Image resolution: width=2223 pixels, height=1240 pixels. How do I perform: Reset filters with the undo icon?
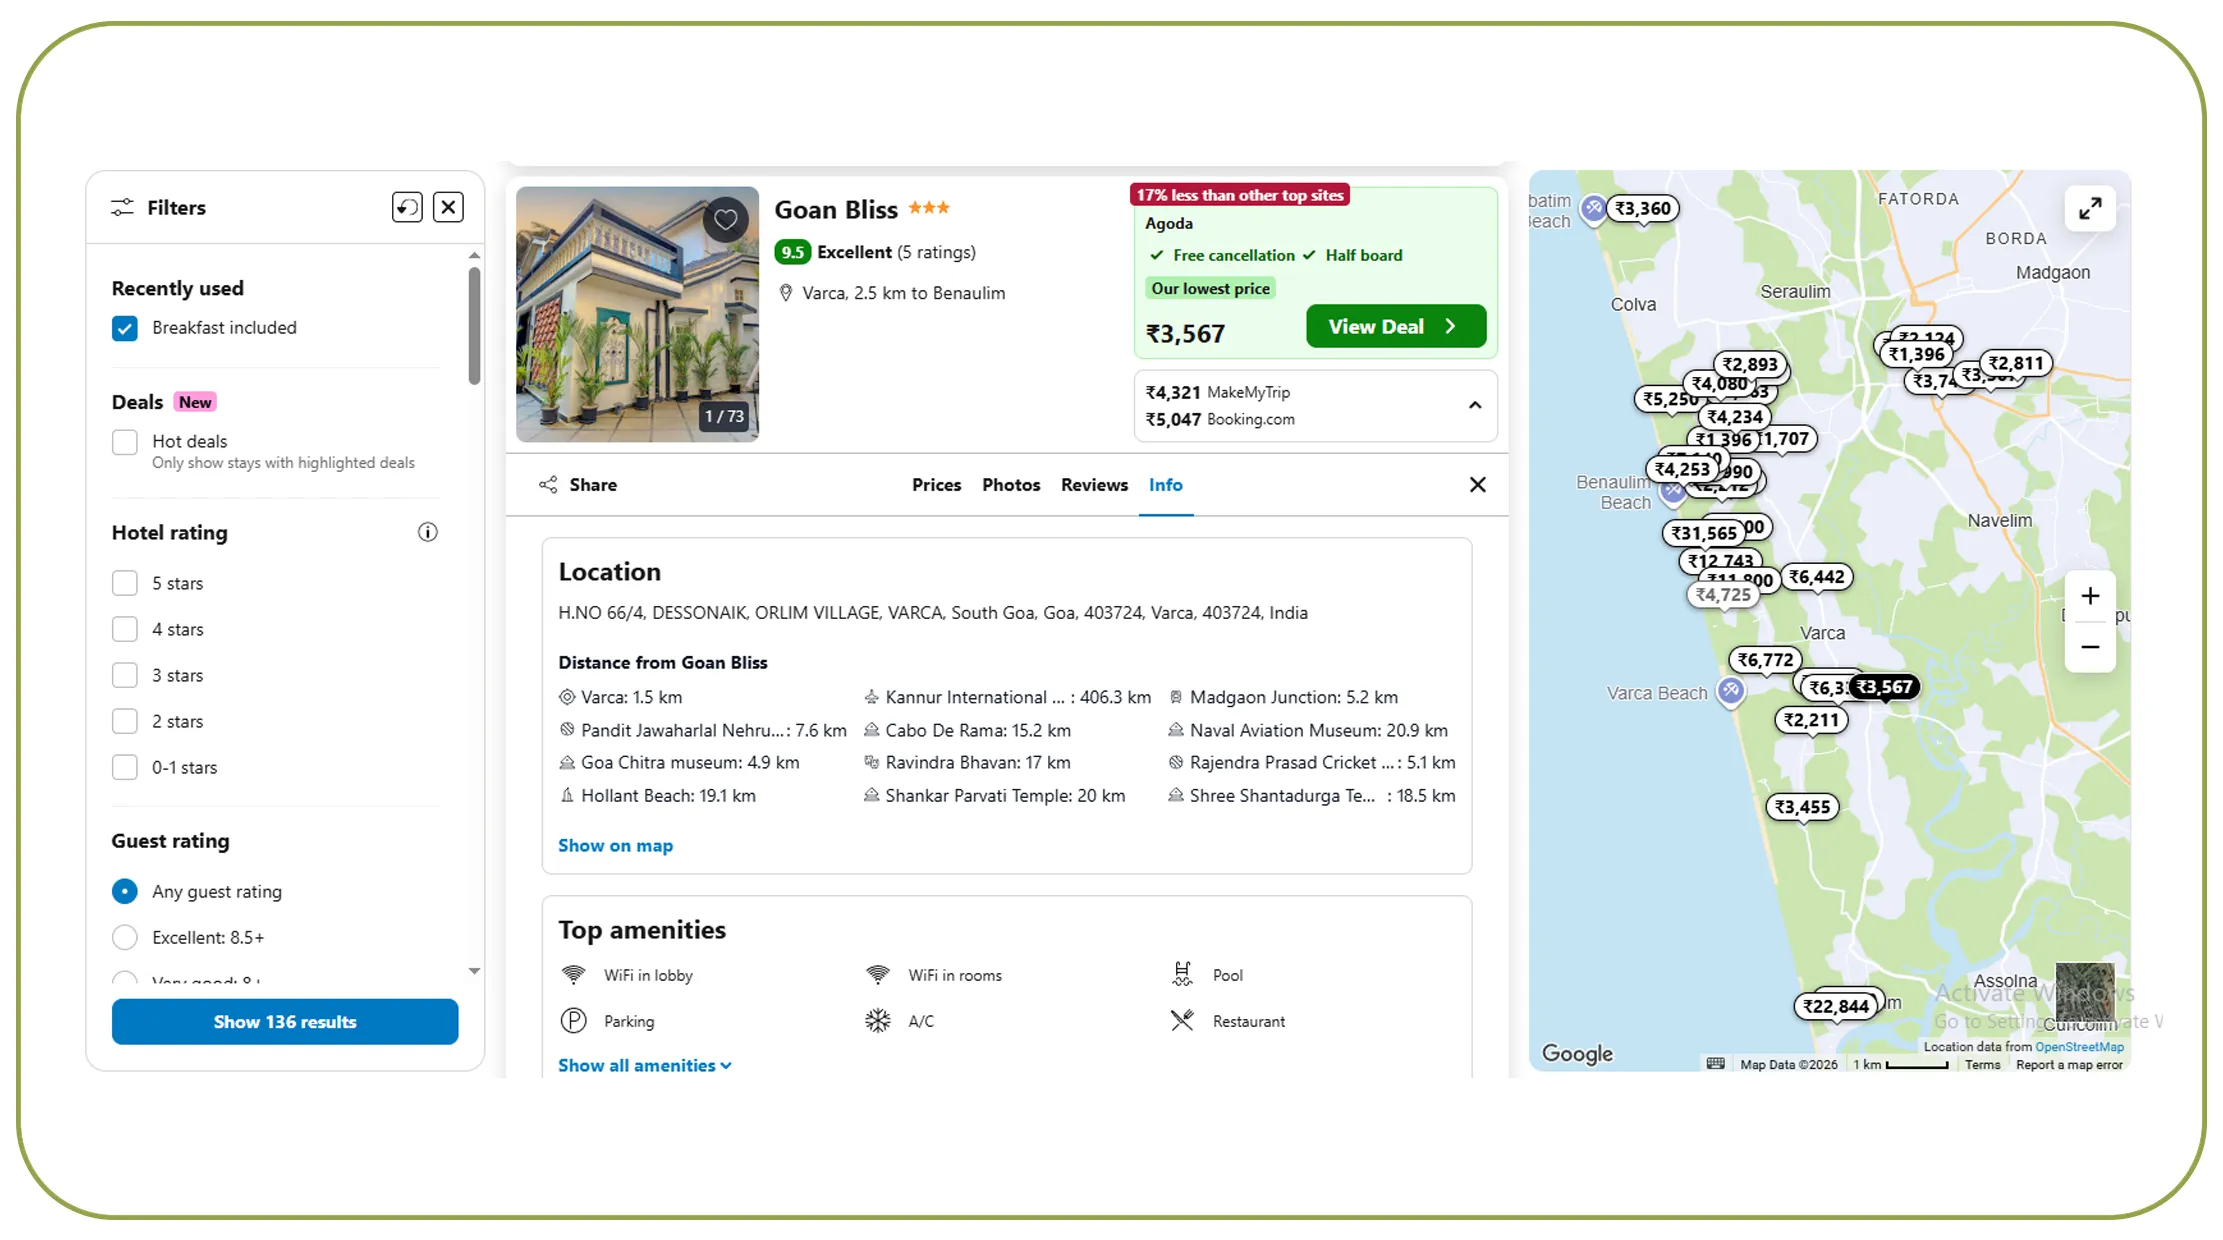coord(407,207)
